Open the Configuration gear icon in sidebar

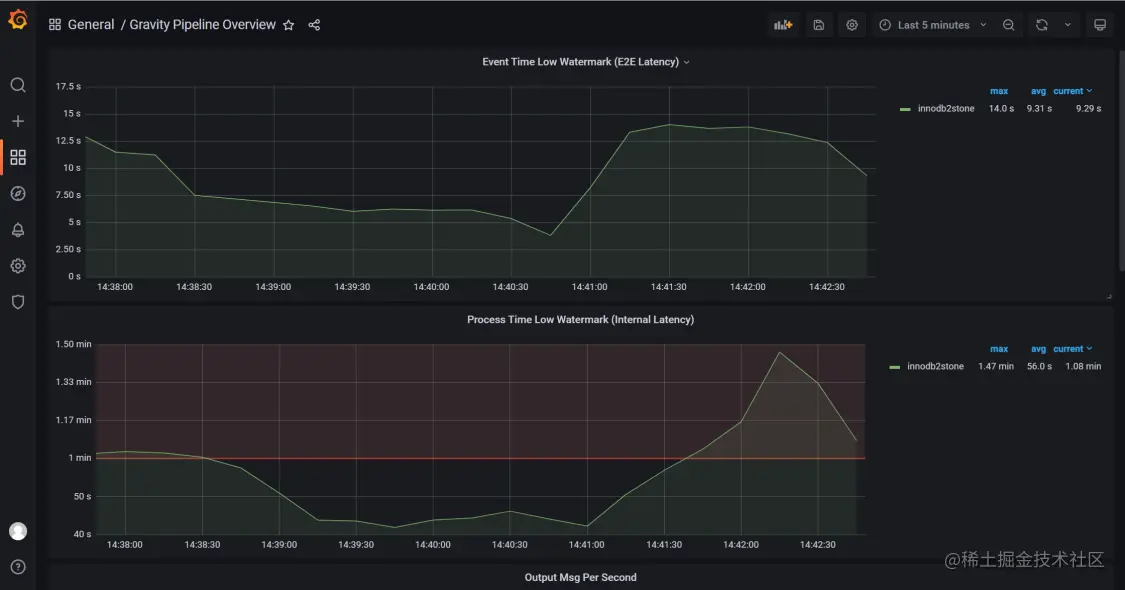coord(18,266)
